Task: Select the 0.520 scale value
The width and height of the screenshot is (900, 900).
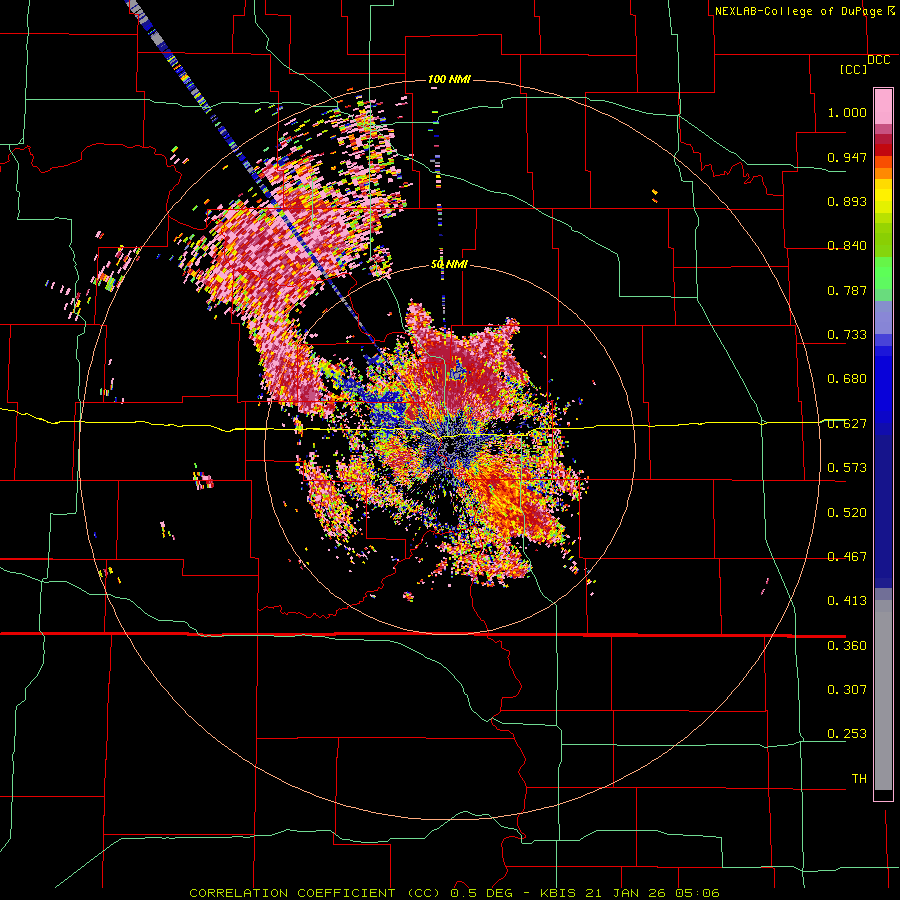Action: 847,513
